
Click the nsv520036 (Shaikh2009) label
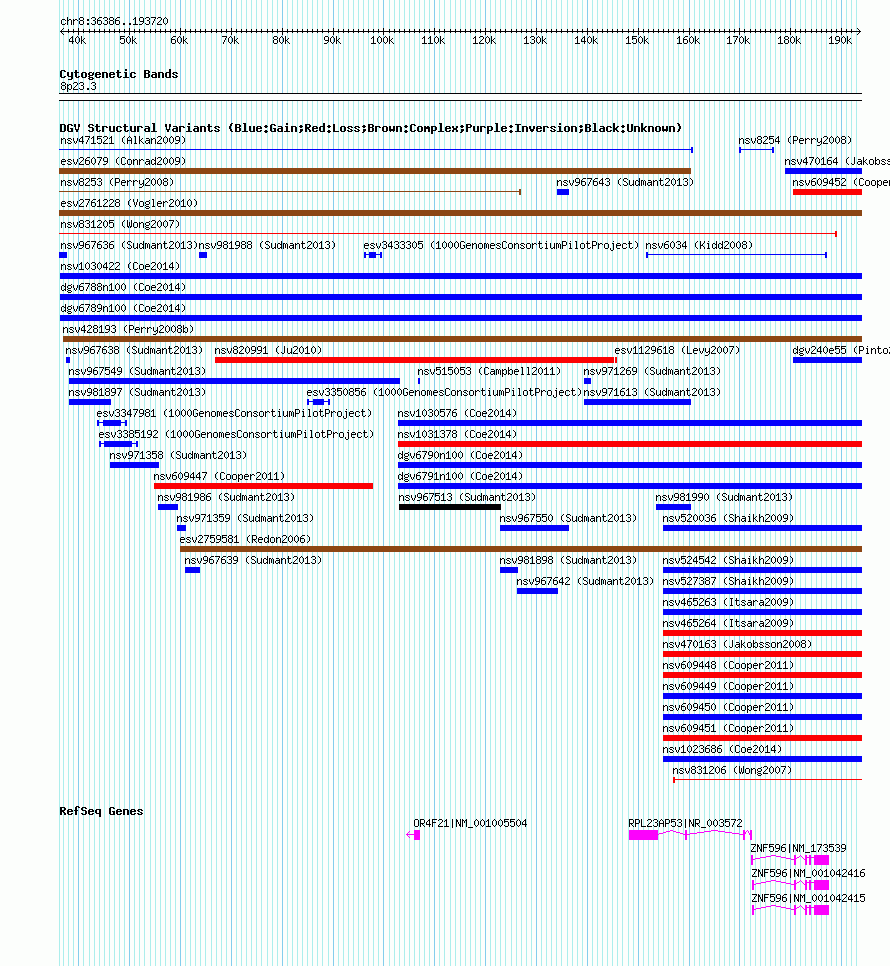[x=728, y=518]
